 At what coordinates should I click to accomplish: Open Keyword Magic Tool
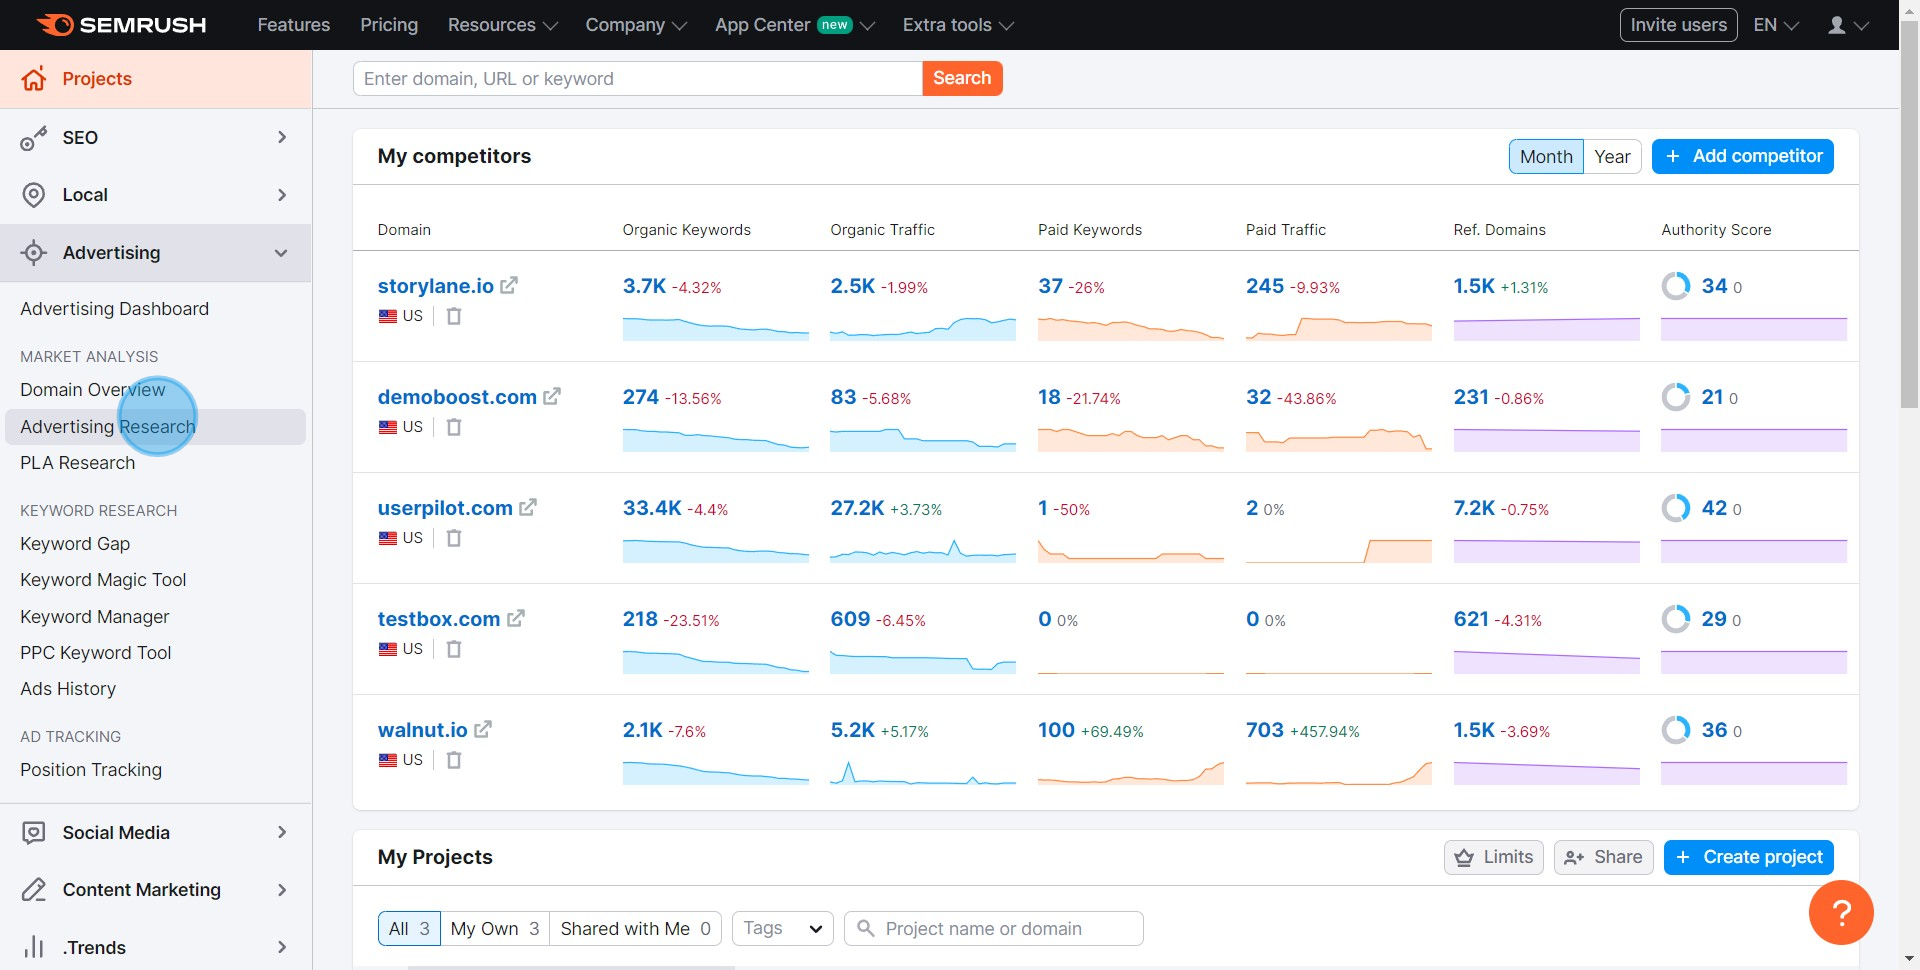[103, 580]
